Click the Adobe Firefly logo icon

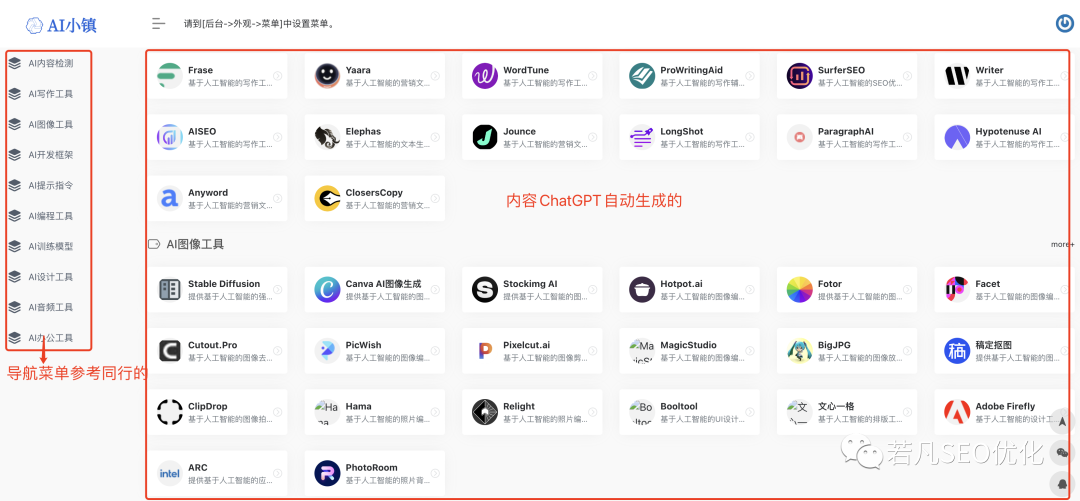pyautogui.click(x=957, y=412)
